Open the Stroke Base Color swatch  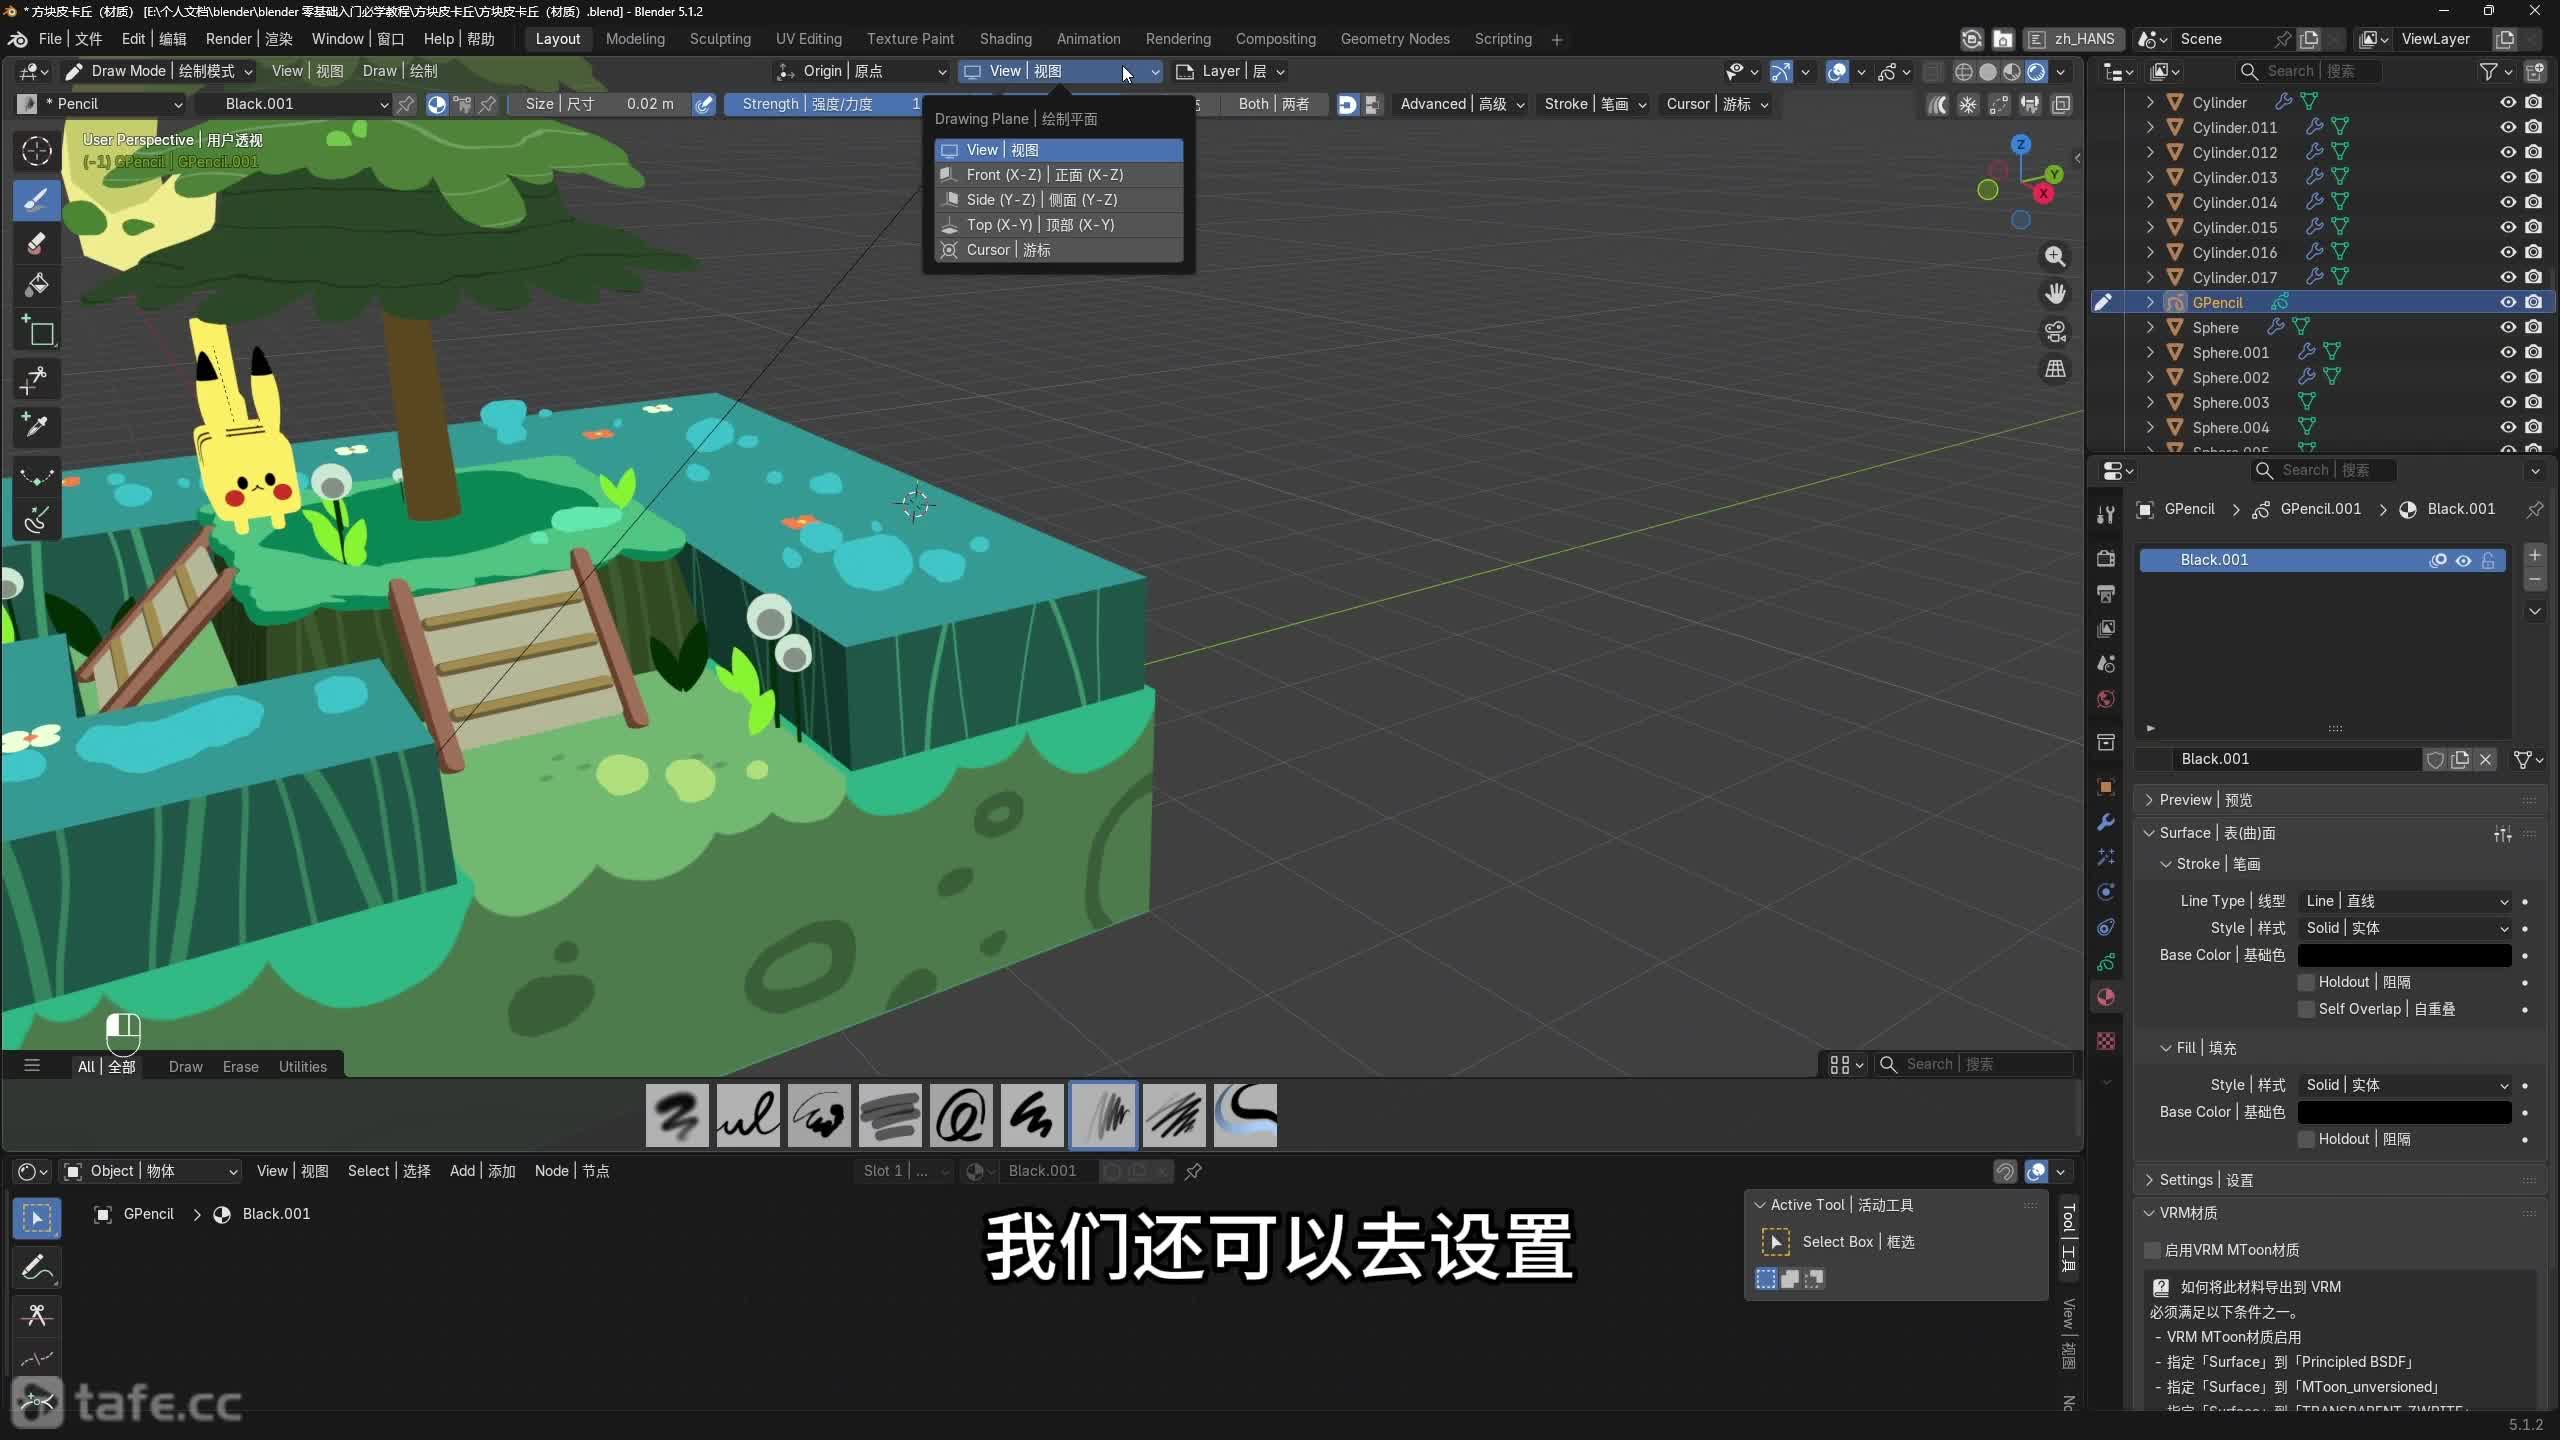(2405, 955)
